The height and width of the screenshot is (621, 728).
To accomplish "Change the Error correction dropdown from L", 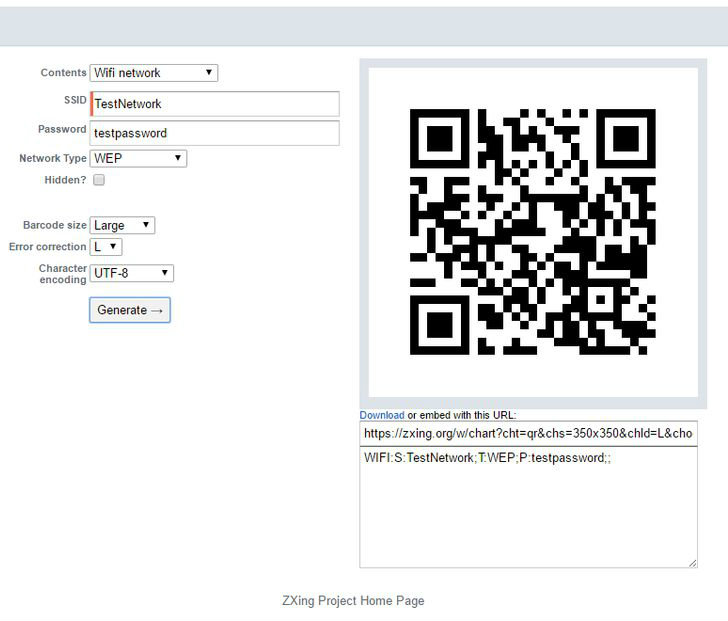I will point(106,247).
